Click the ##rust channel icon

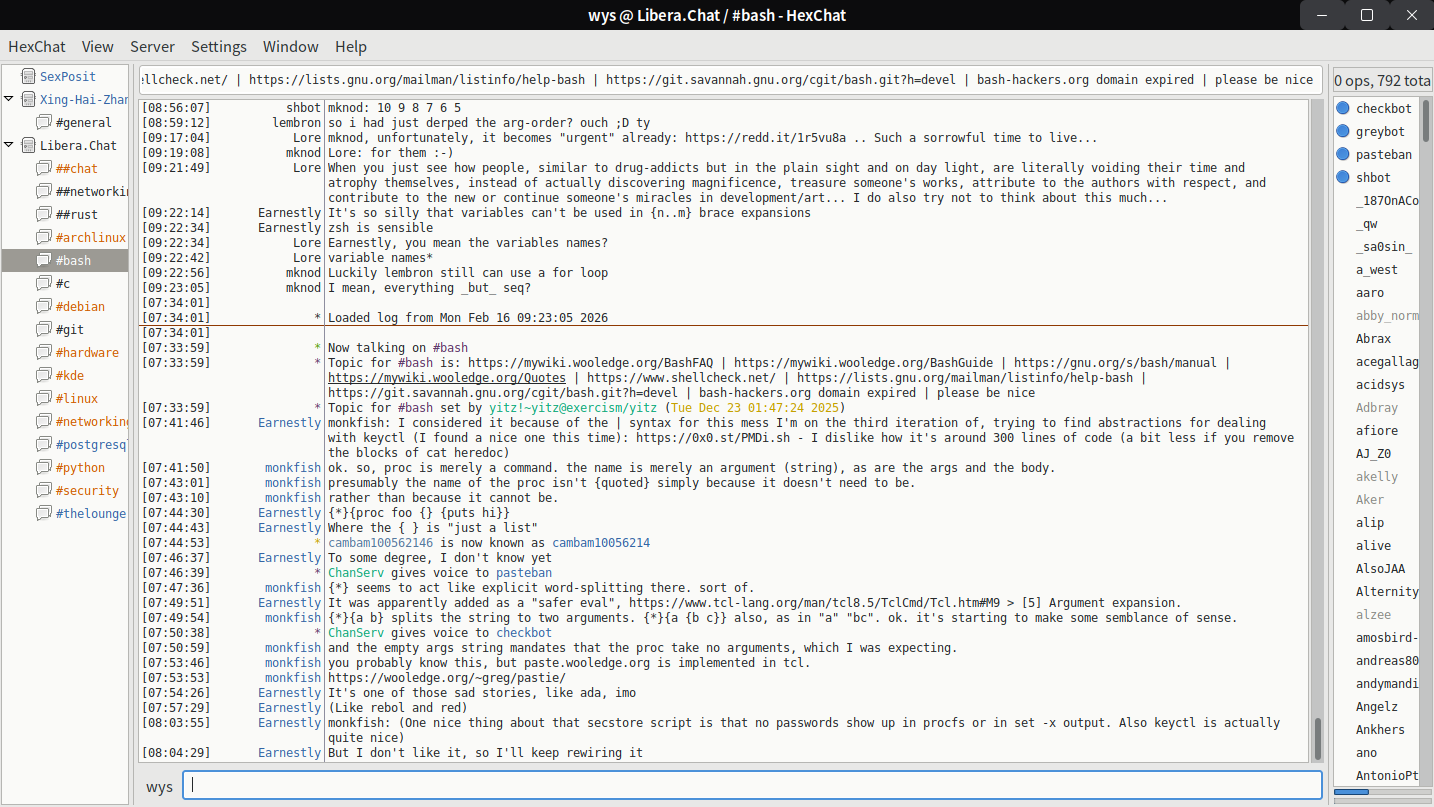[43, 214]
